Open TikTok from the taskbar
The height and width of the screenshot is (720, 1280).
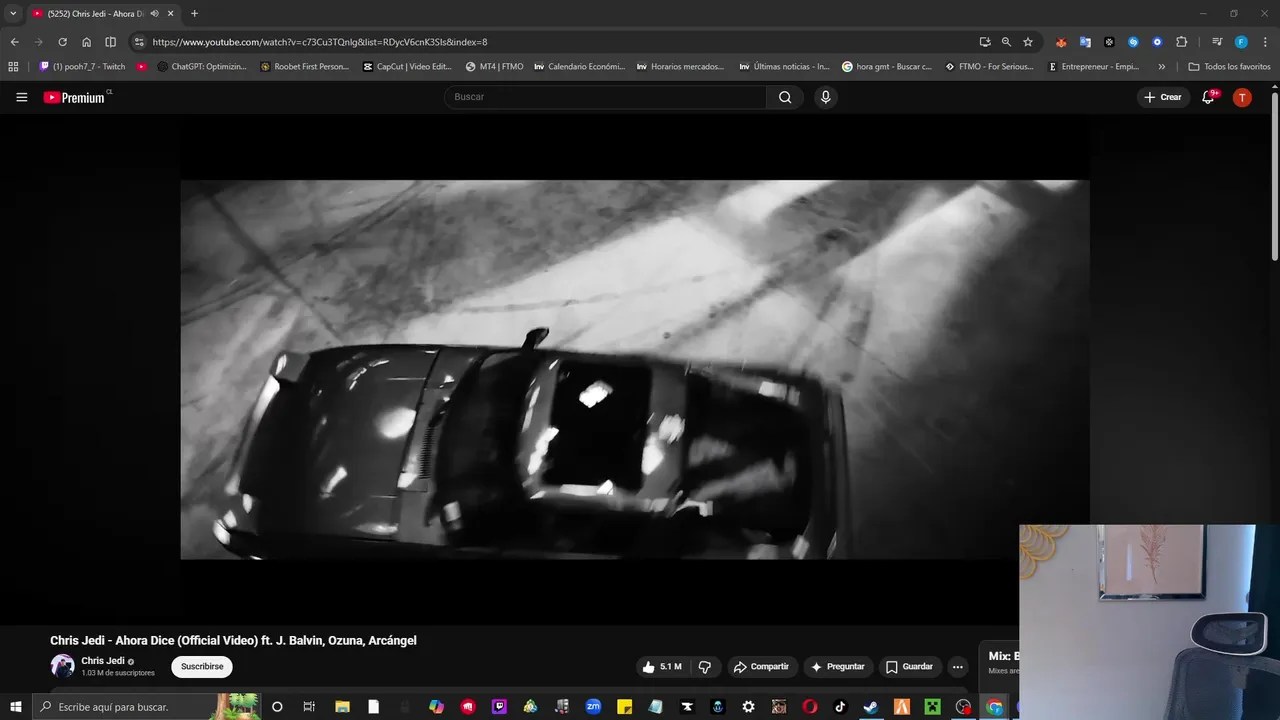coord(840,707)
